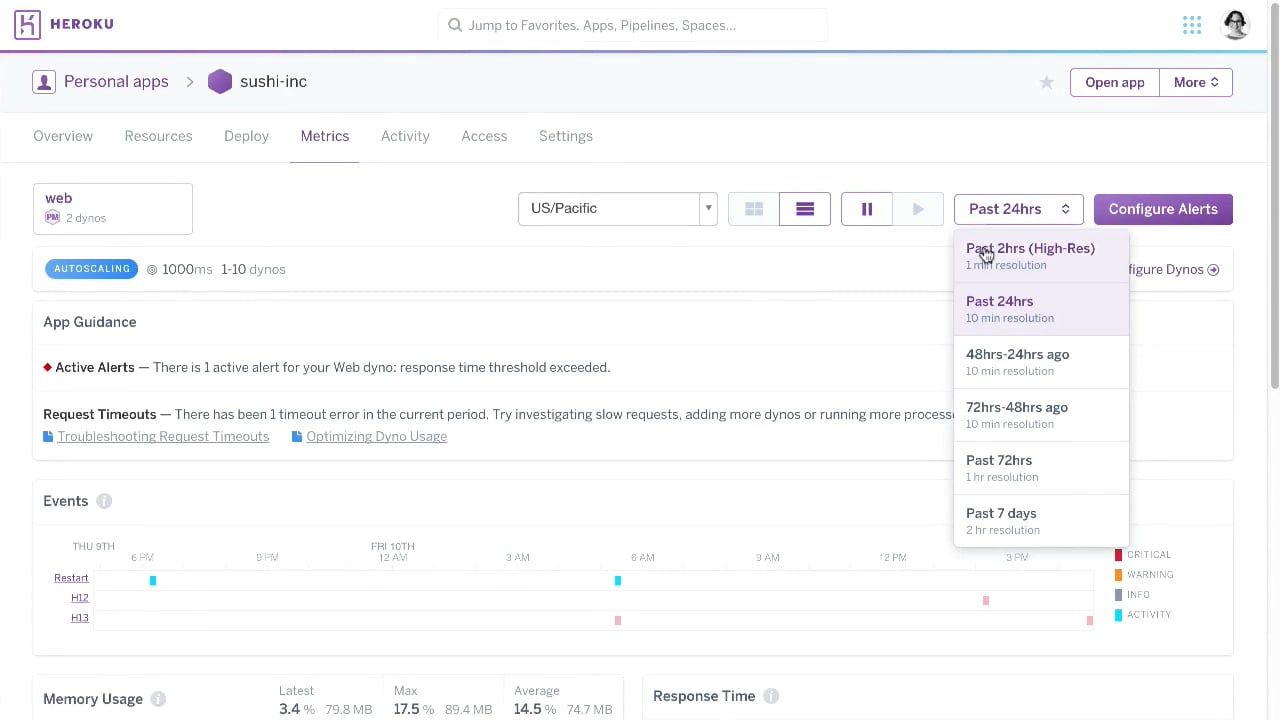Click the Personal apps person icon
The width and height of the screenshot is (1280, 720).
click(x=44, y=82)
